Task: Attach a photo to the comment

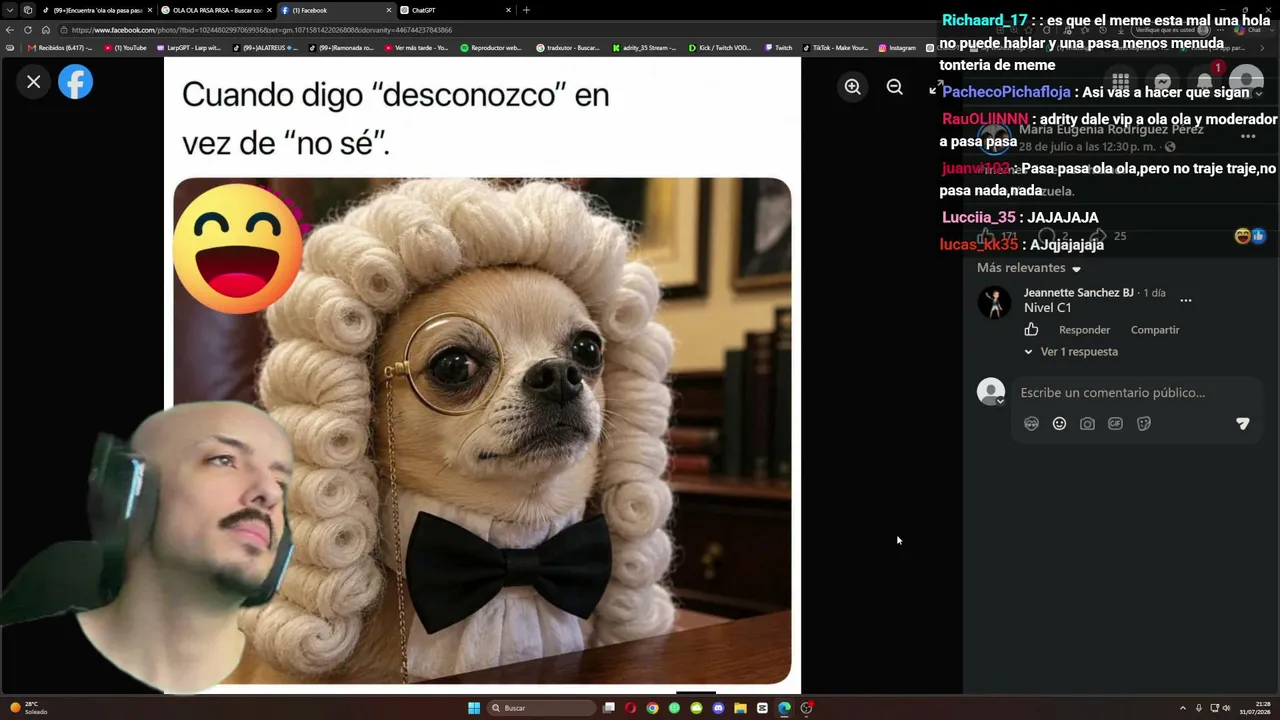Action: pos(1087,424)
